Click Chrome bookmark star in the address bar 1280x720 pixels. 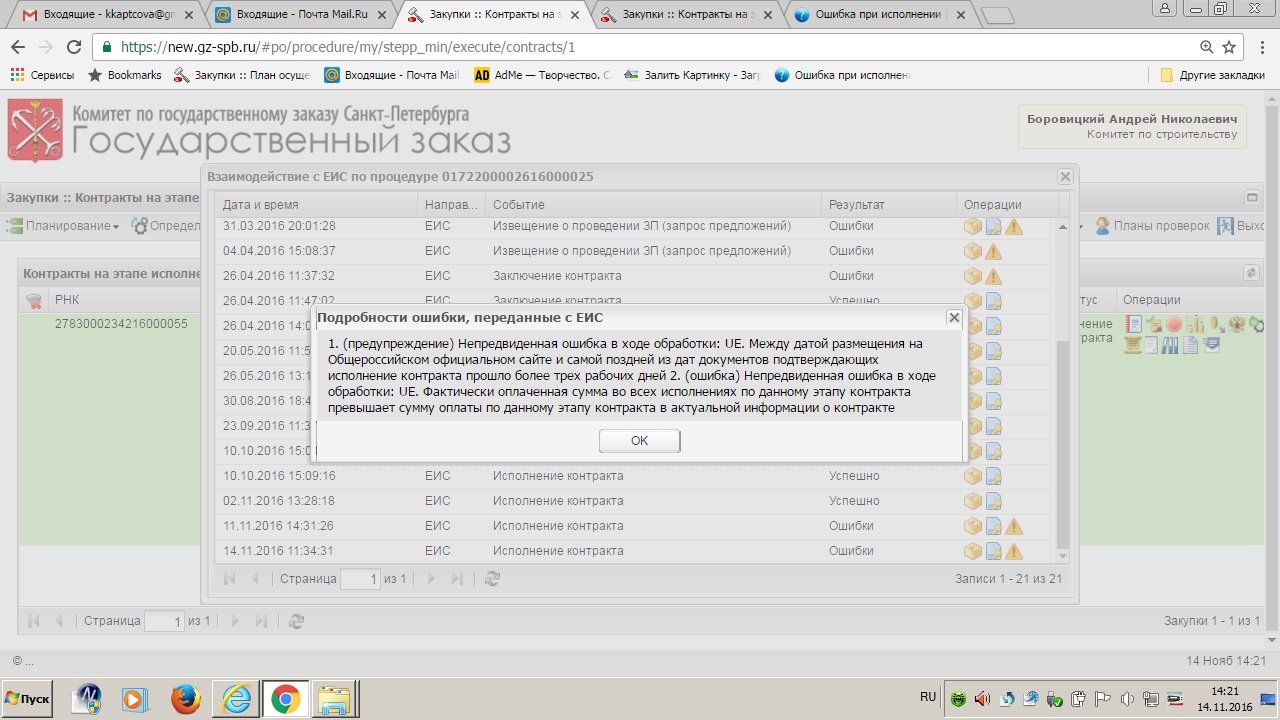point(1229,47)
